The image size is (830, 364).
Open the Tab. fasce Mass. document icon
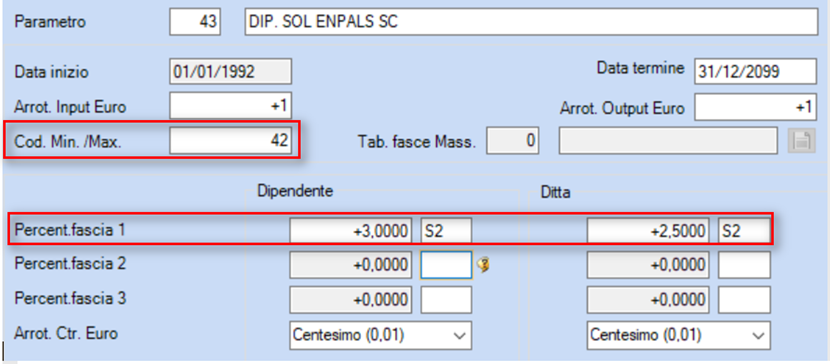801,141
